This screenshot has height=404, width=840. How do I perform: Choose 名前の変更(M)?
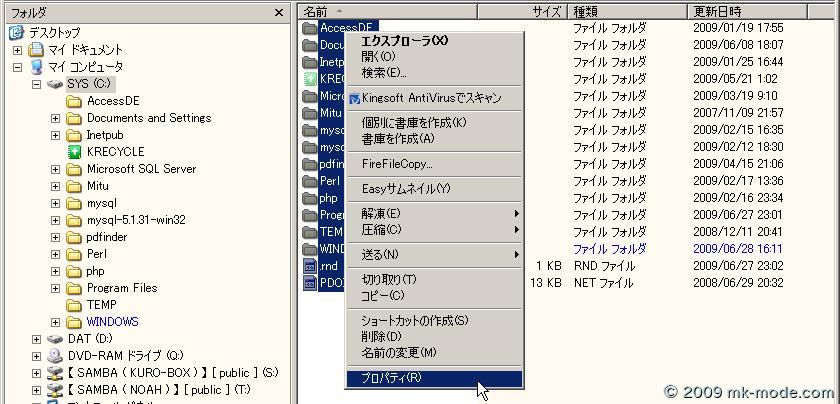pyautogui.click(x=434, y=353)
